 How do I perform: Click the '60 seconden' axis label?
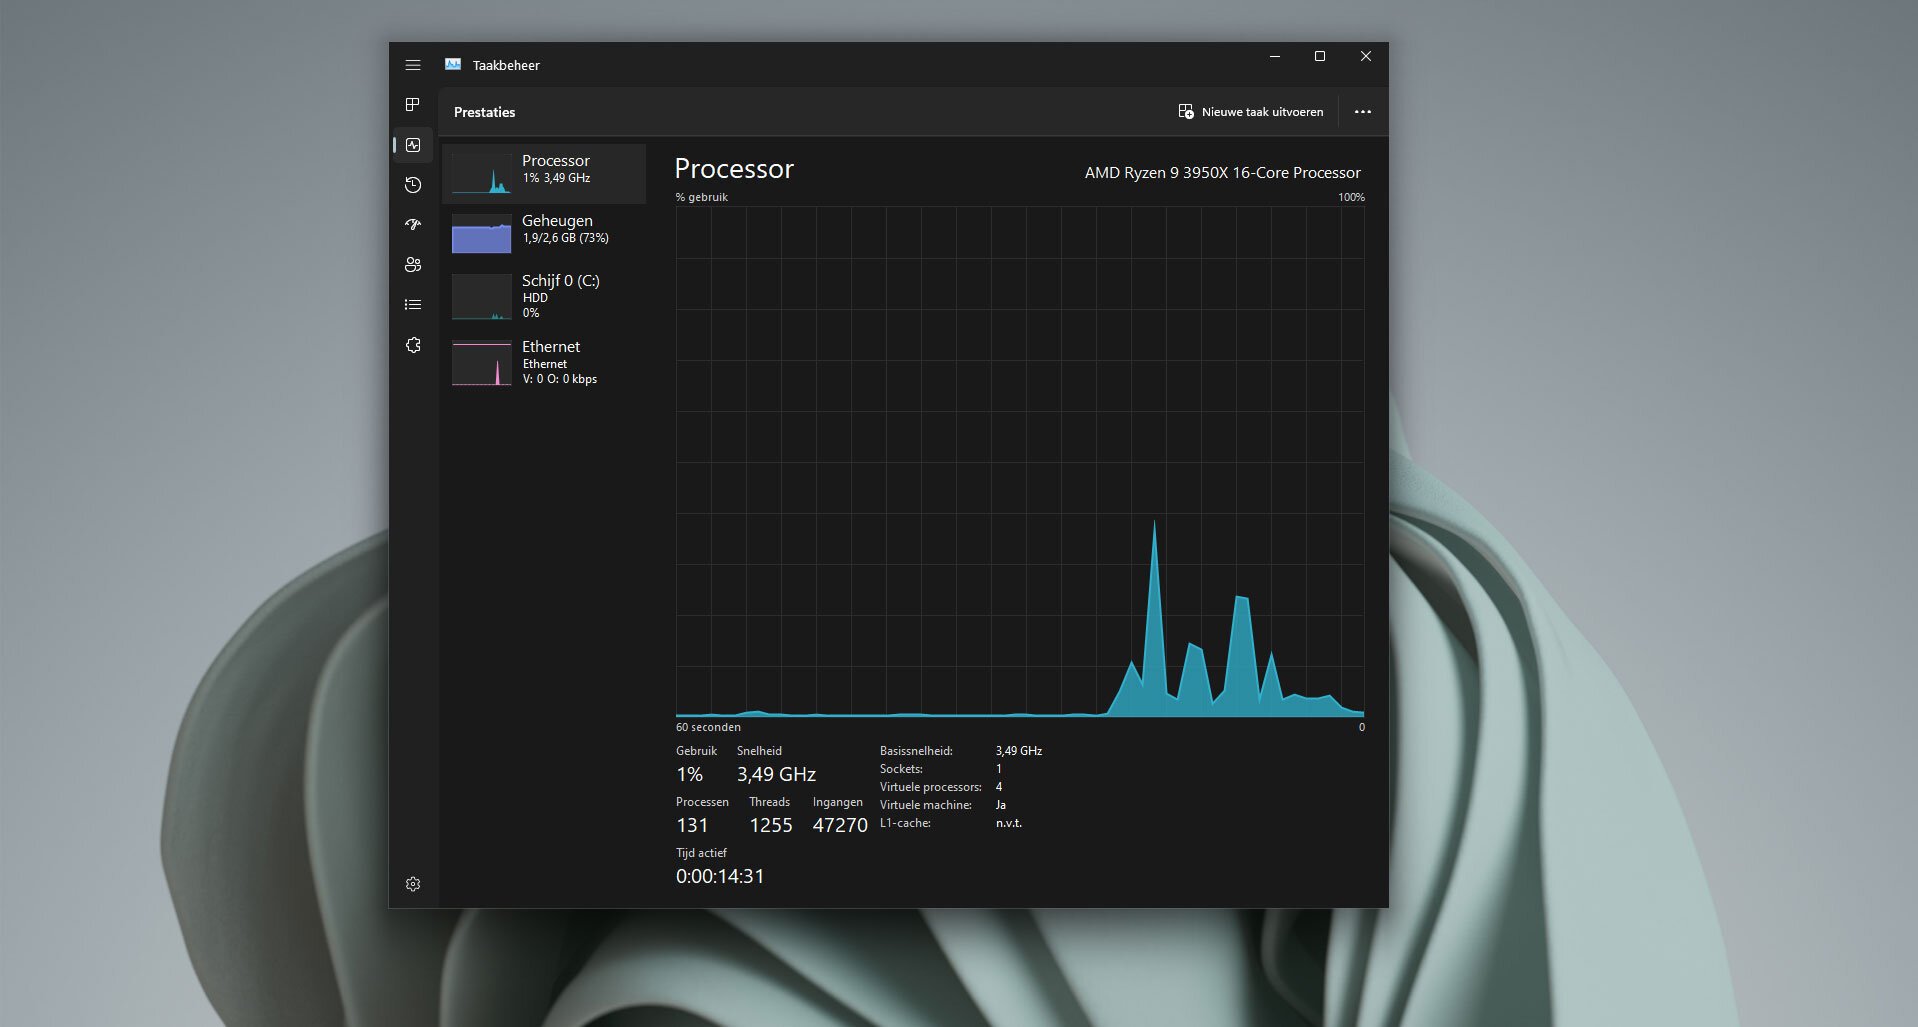coord(708,727)
